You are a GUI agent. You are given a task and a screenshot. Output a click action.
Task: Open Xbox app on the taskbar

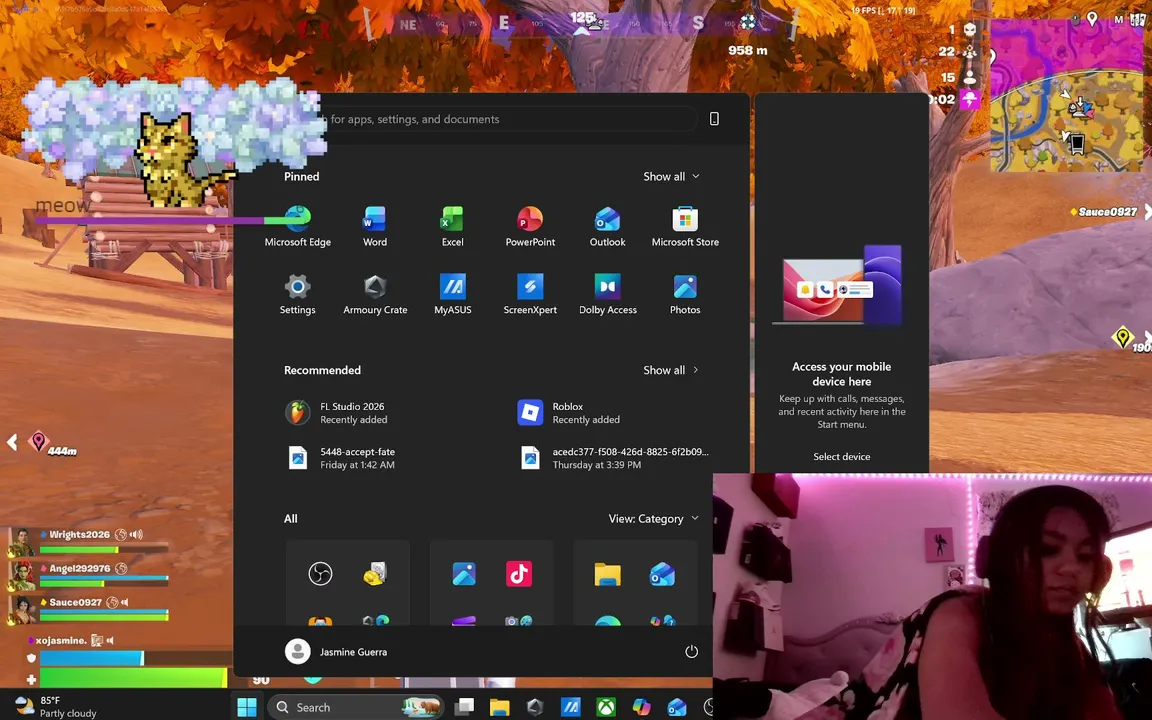pos(605,707)
